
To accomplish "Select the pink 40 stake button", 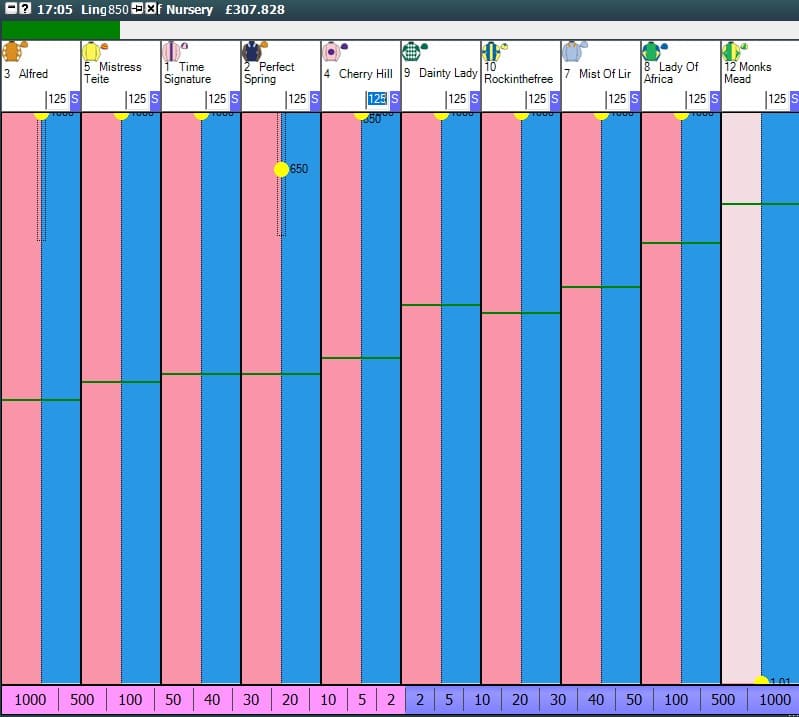I will point(212,700).
